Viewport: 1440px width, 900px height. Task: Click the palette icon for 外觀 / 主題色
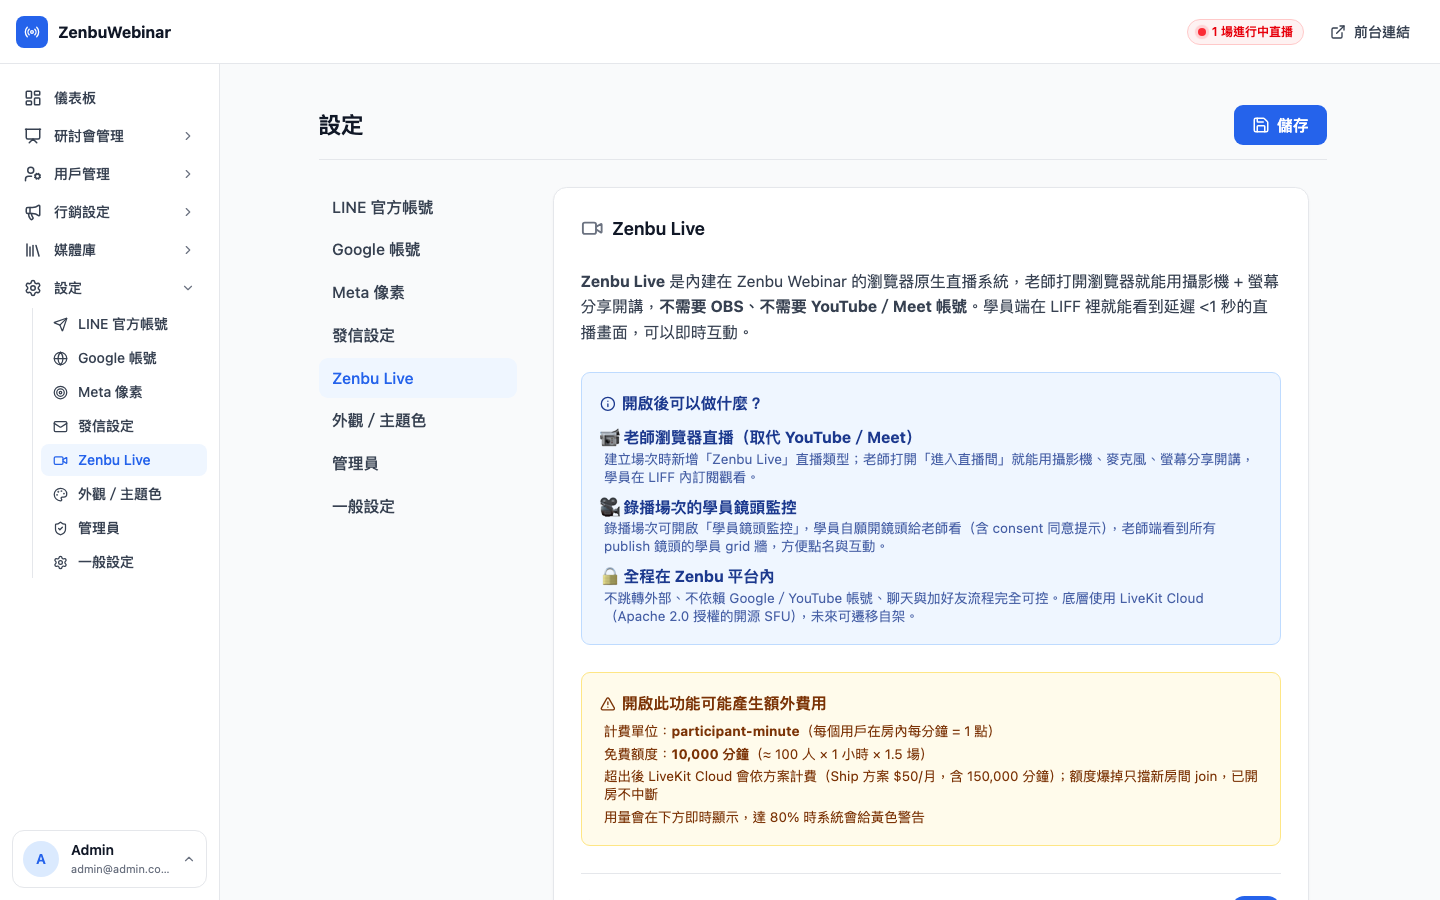tap(60, 494)
